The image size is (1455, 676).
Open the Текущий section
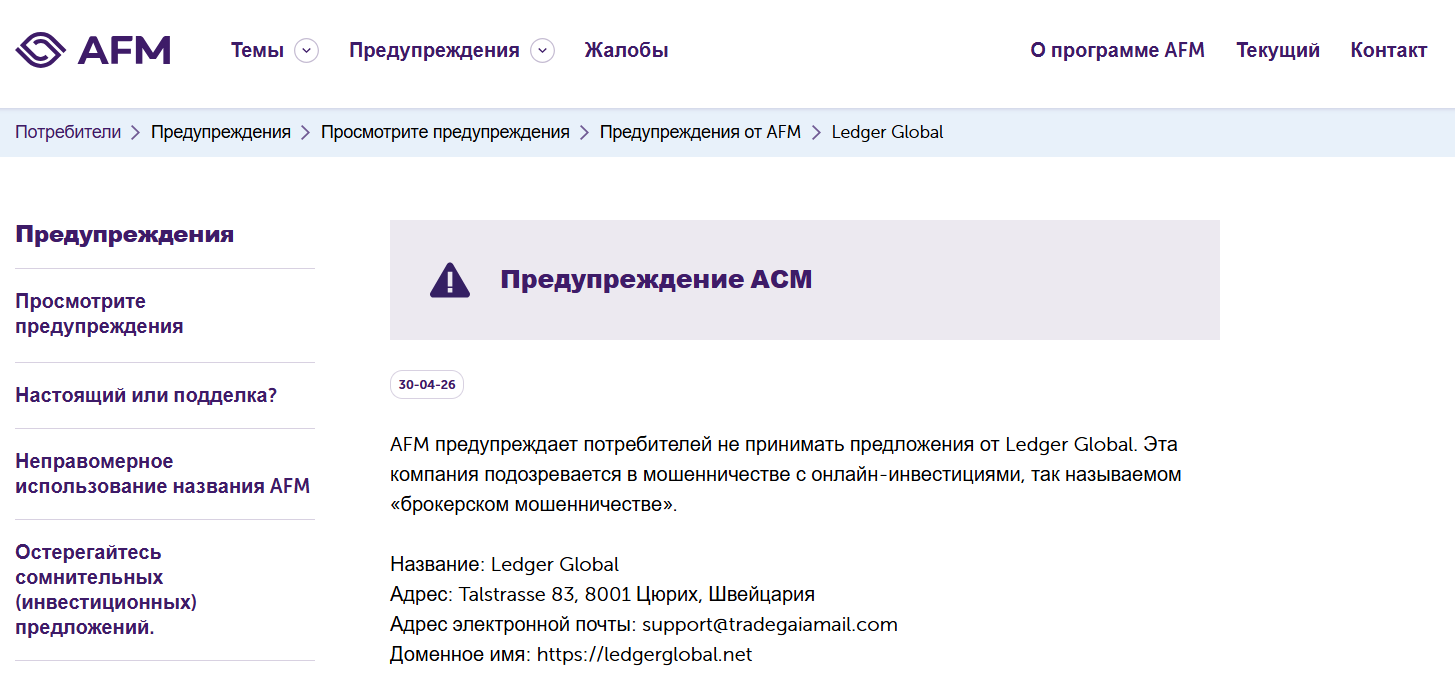pos(1278,50)
